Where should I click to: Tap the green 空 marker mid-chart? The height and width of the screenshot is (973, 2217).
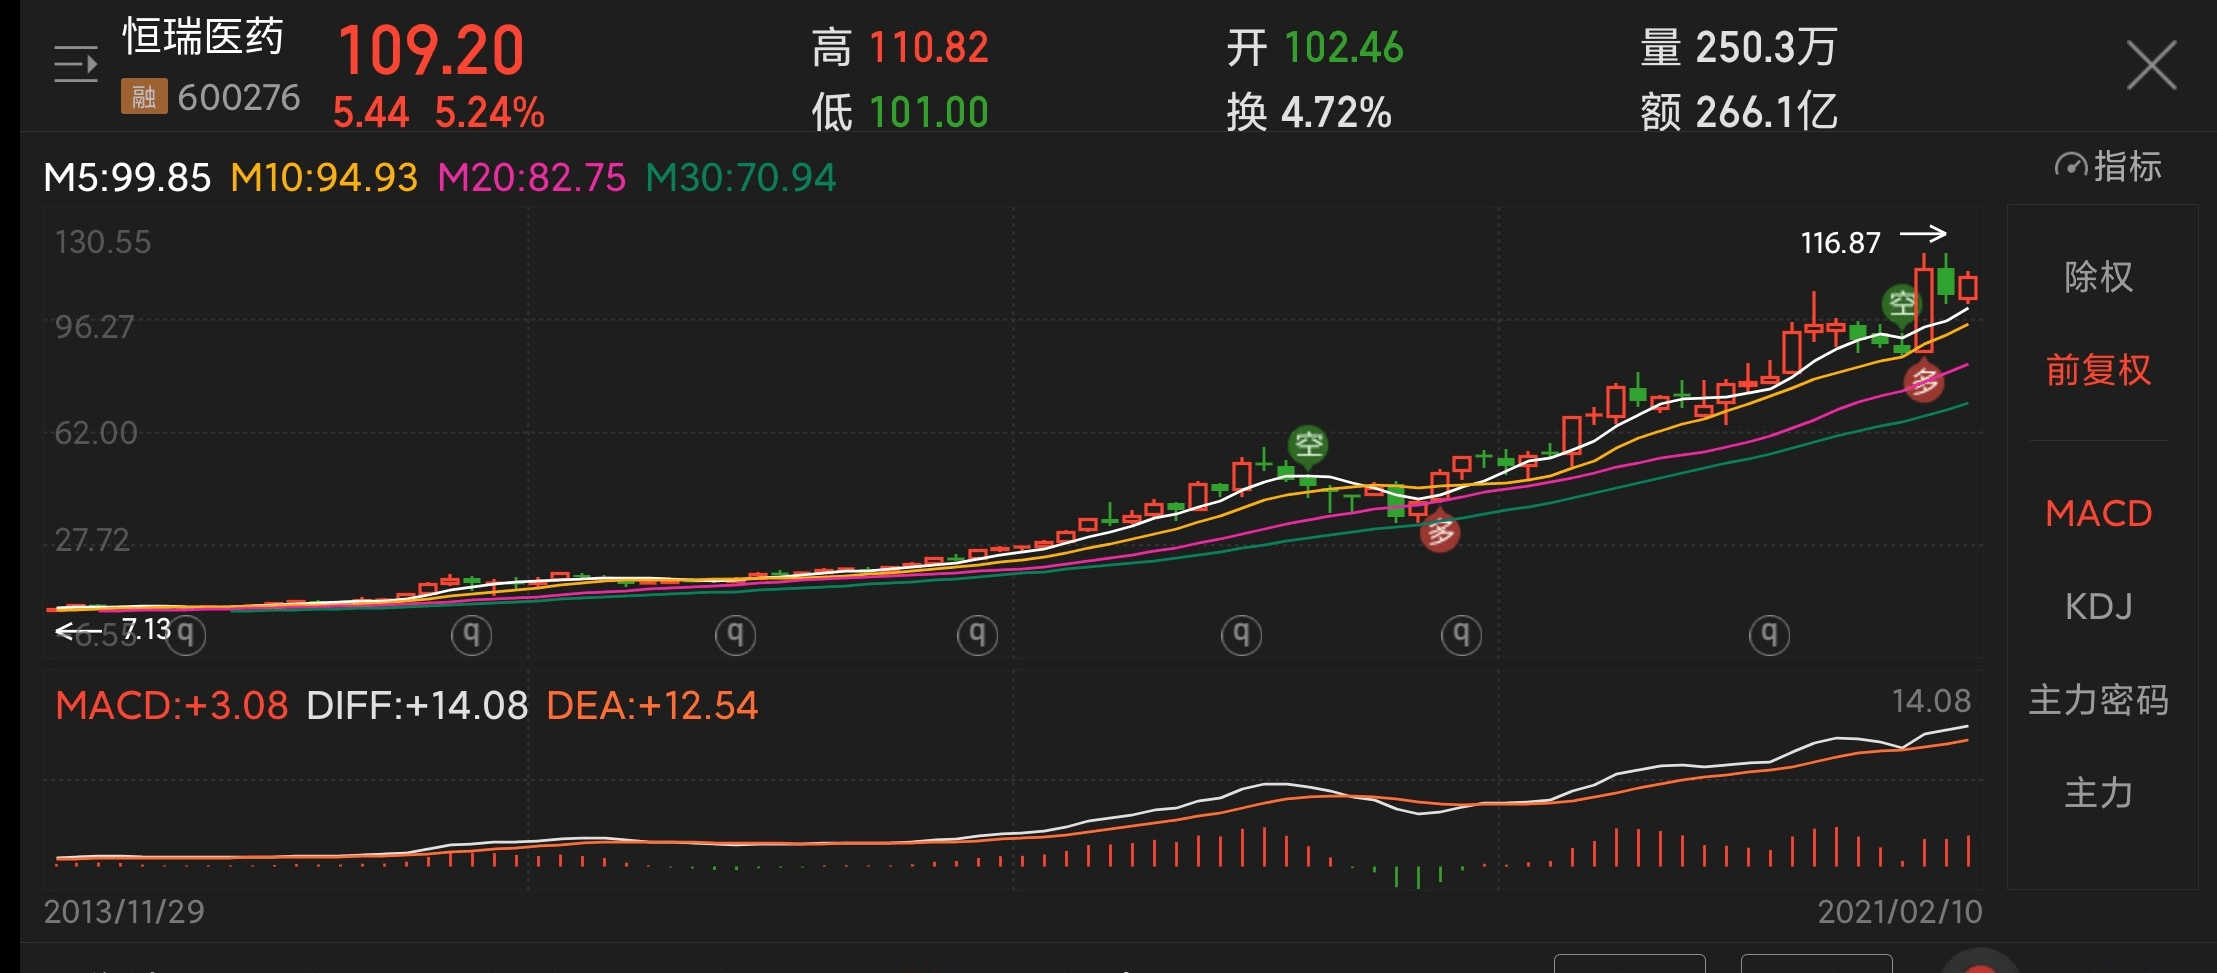pos(1308,444)
